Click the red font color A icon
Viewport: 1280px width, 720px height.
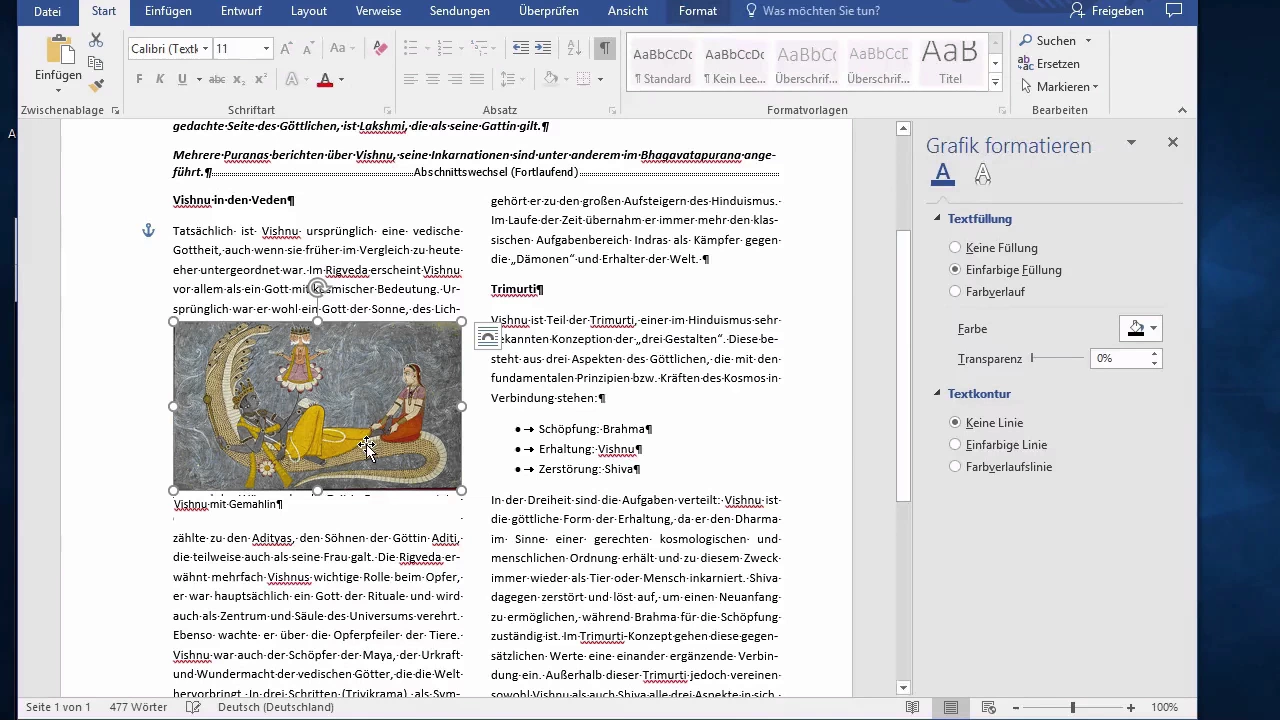pos(324,80)
